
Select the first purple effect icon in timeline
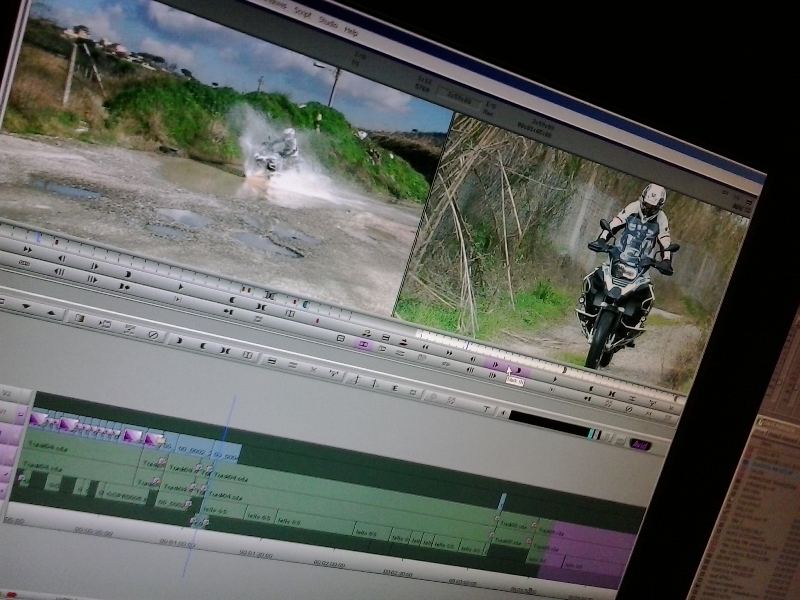[40, 420]
